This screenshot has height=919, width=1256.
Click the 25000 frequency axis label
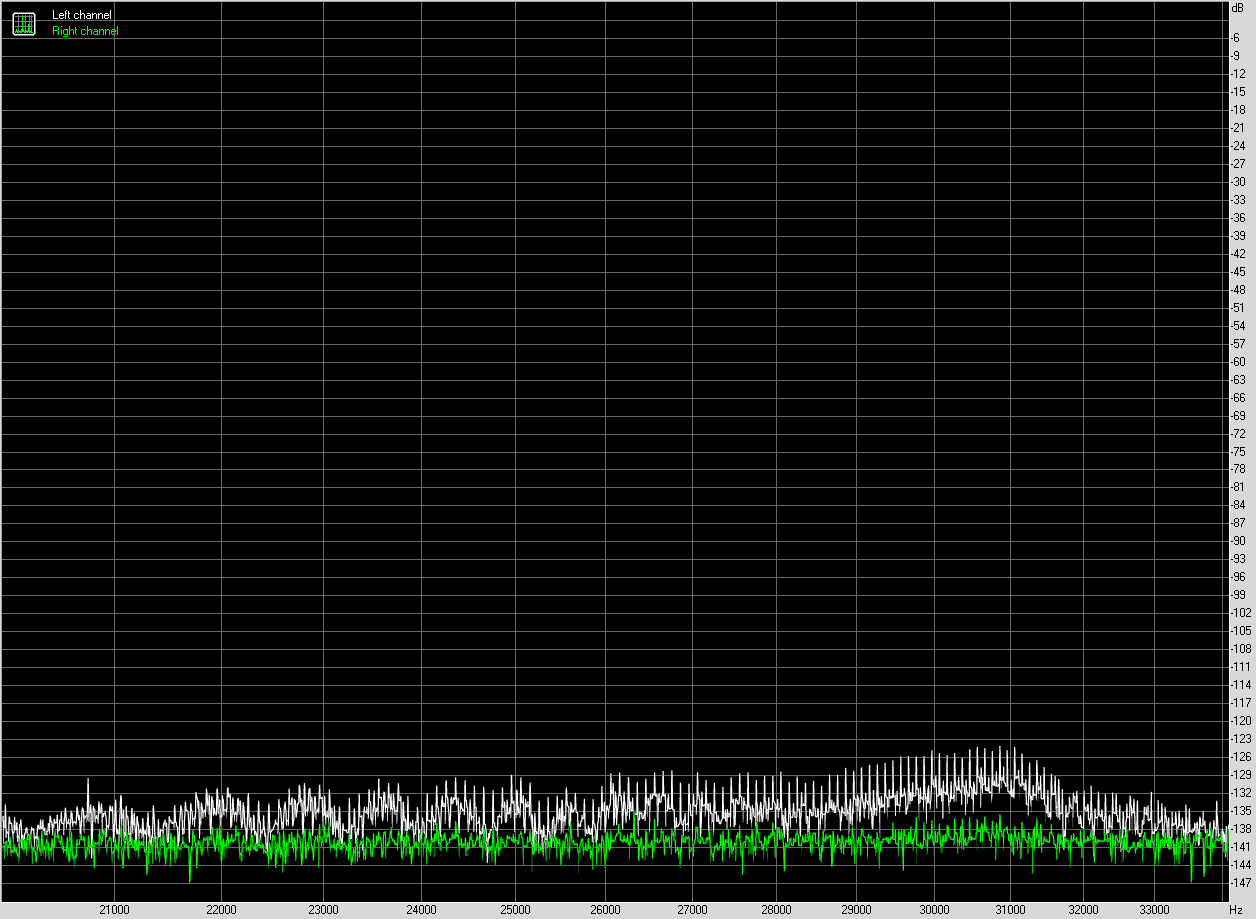pos(515,909)
